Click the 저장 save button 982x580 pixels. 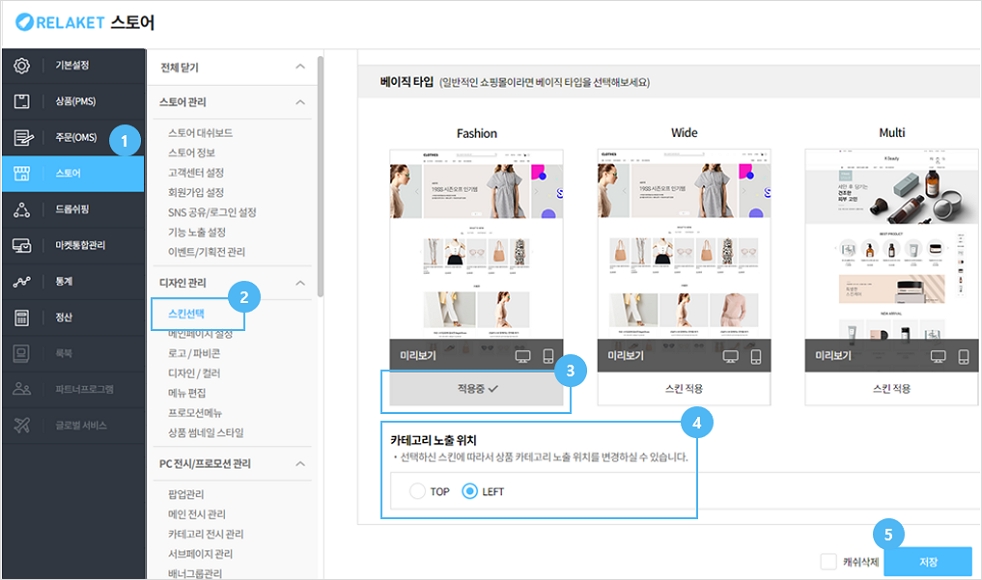point(927,562)
